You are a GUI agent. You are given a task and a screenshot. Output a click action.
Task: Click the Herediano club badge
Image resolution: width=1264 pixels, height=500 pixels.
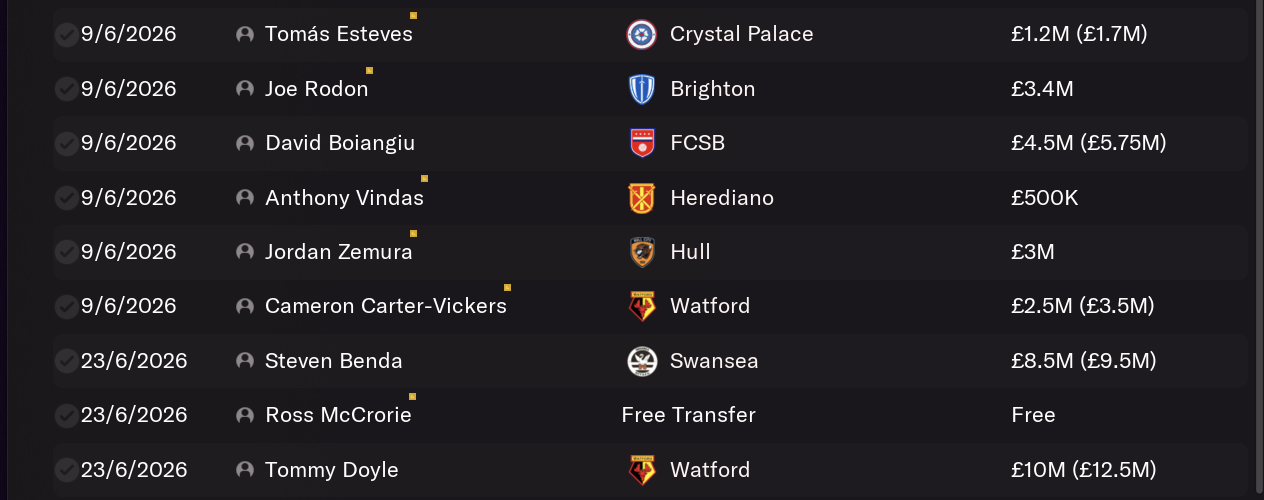(641, 198)
